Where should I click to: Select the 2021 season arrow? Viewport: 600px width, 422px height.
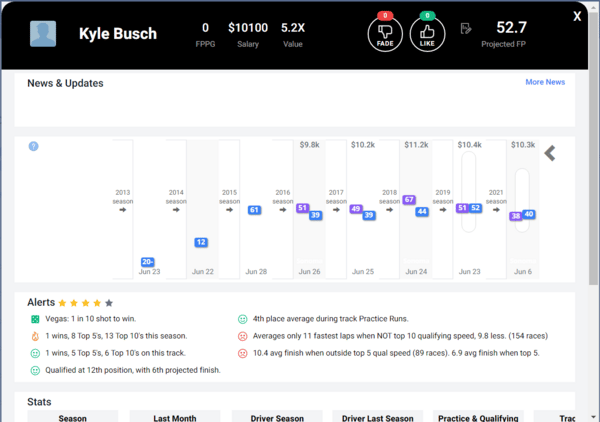coord(496,210)
